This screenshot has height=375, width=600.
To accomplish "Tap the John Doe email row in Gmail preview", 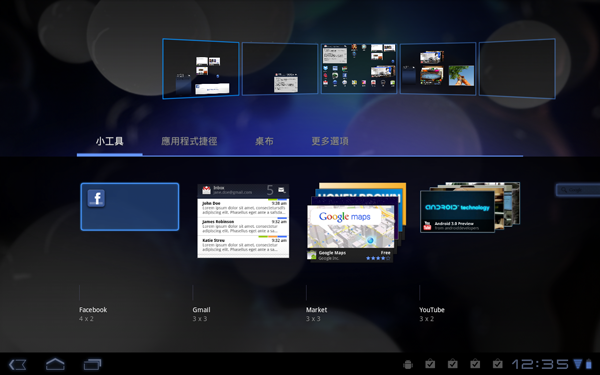I will 243,208.
